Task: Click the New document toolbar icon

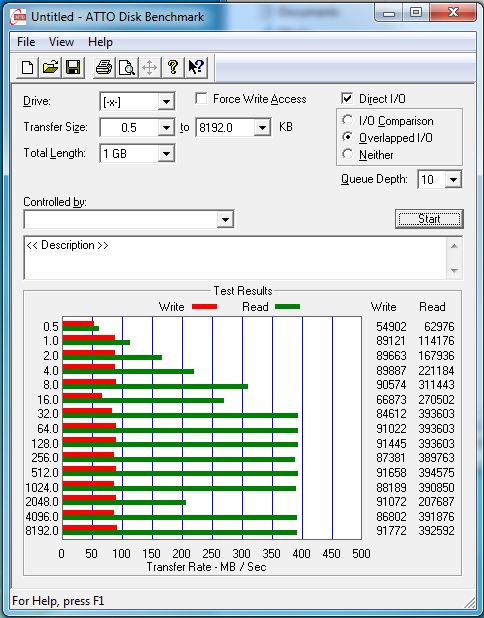Action: pyautogui.click(x=27, y=67)
